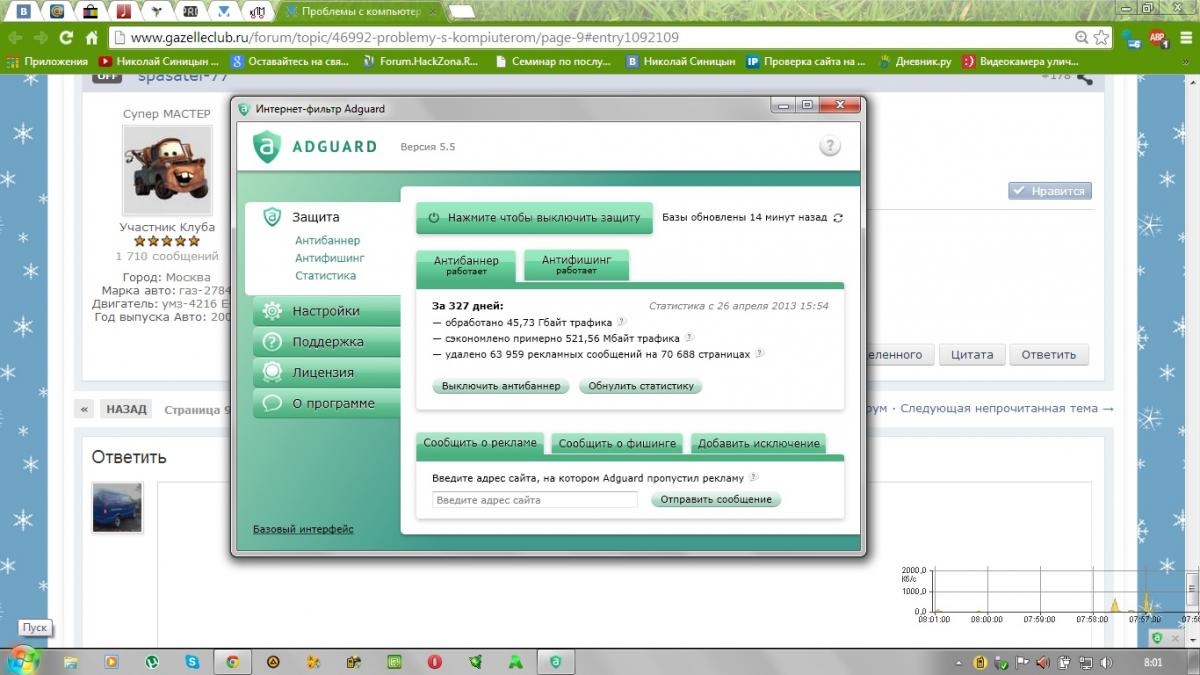Reload the browser page
The image size is (1200, 675).
tap(66, 38)
